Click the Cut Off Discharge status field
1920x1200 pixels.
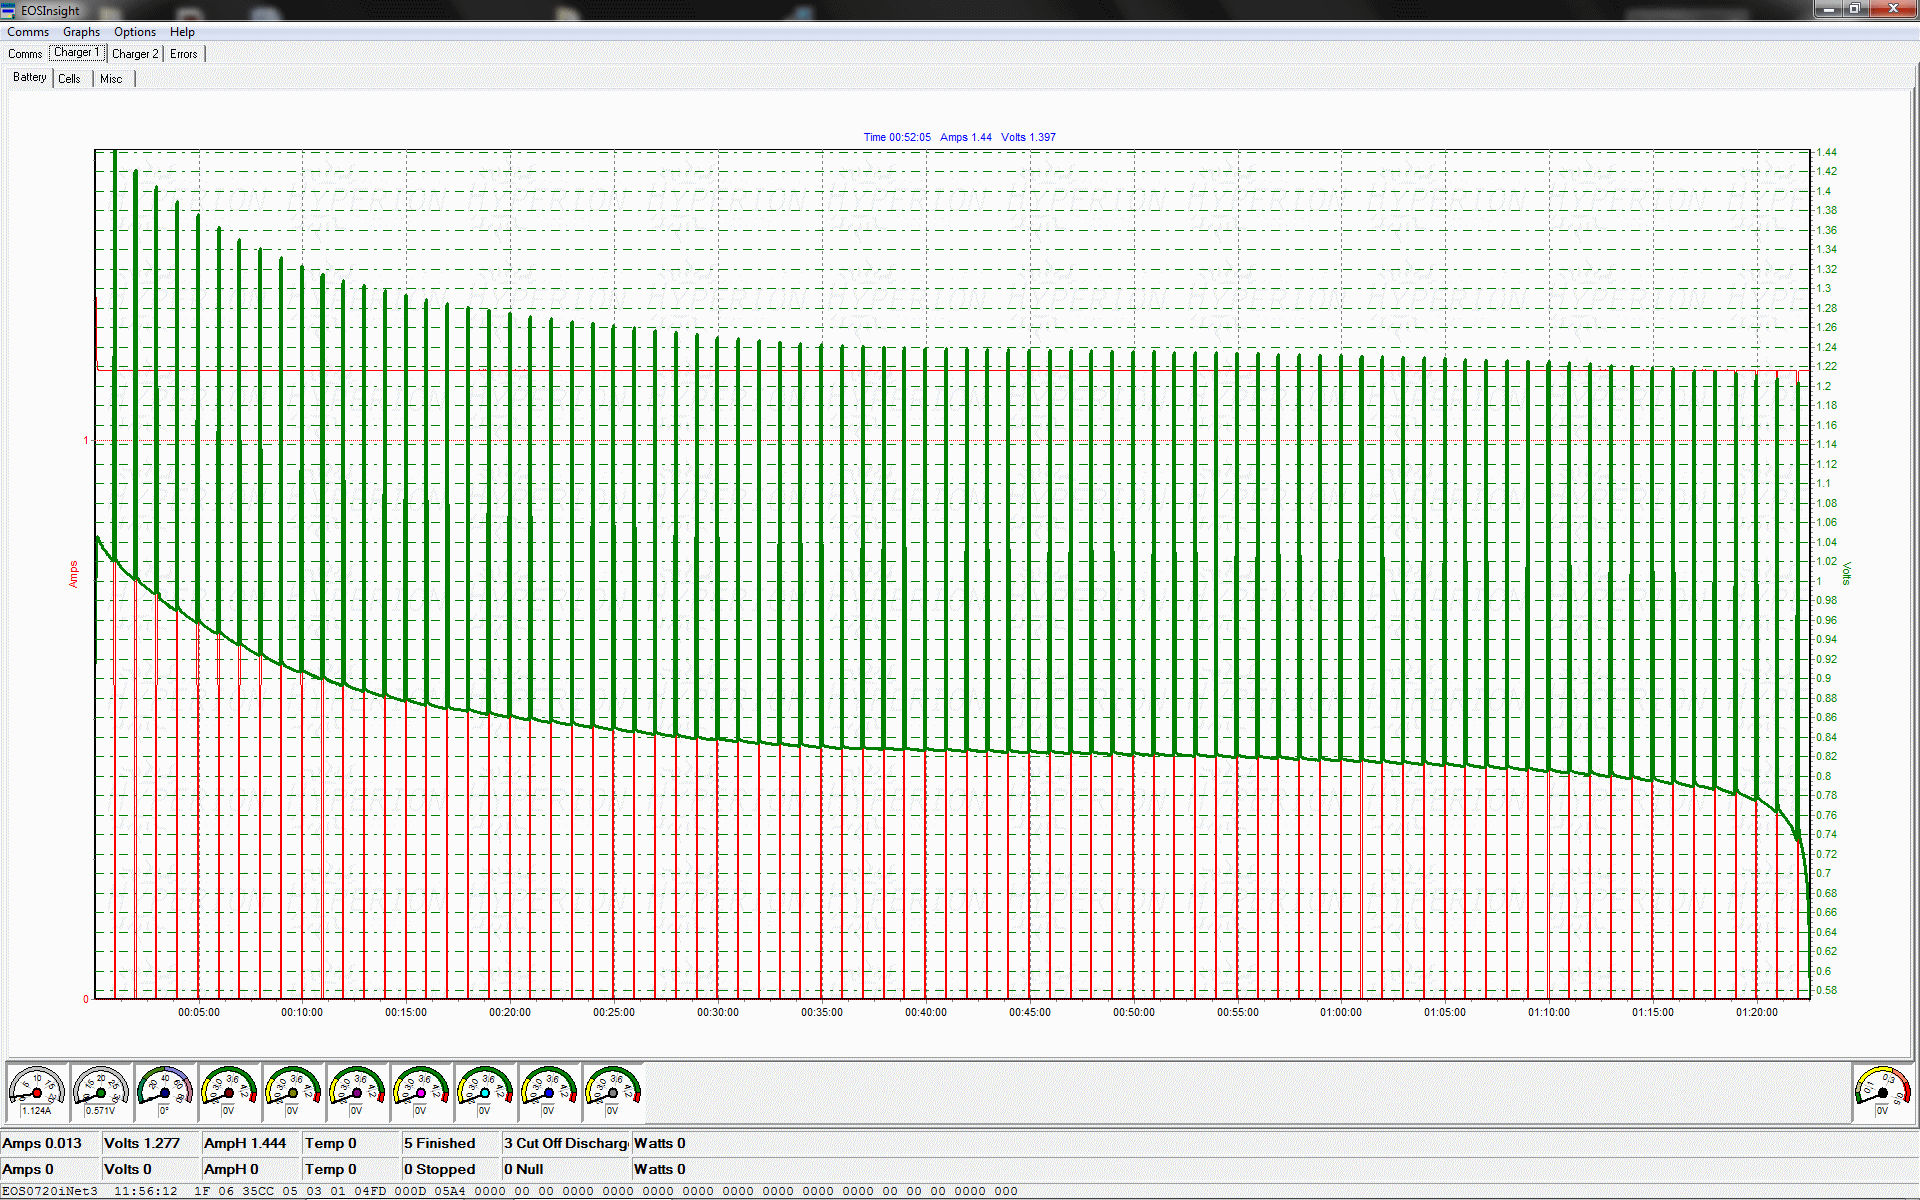pyautogui.click(x=566, y=1143)
